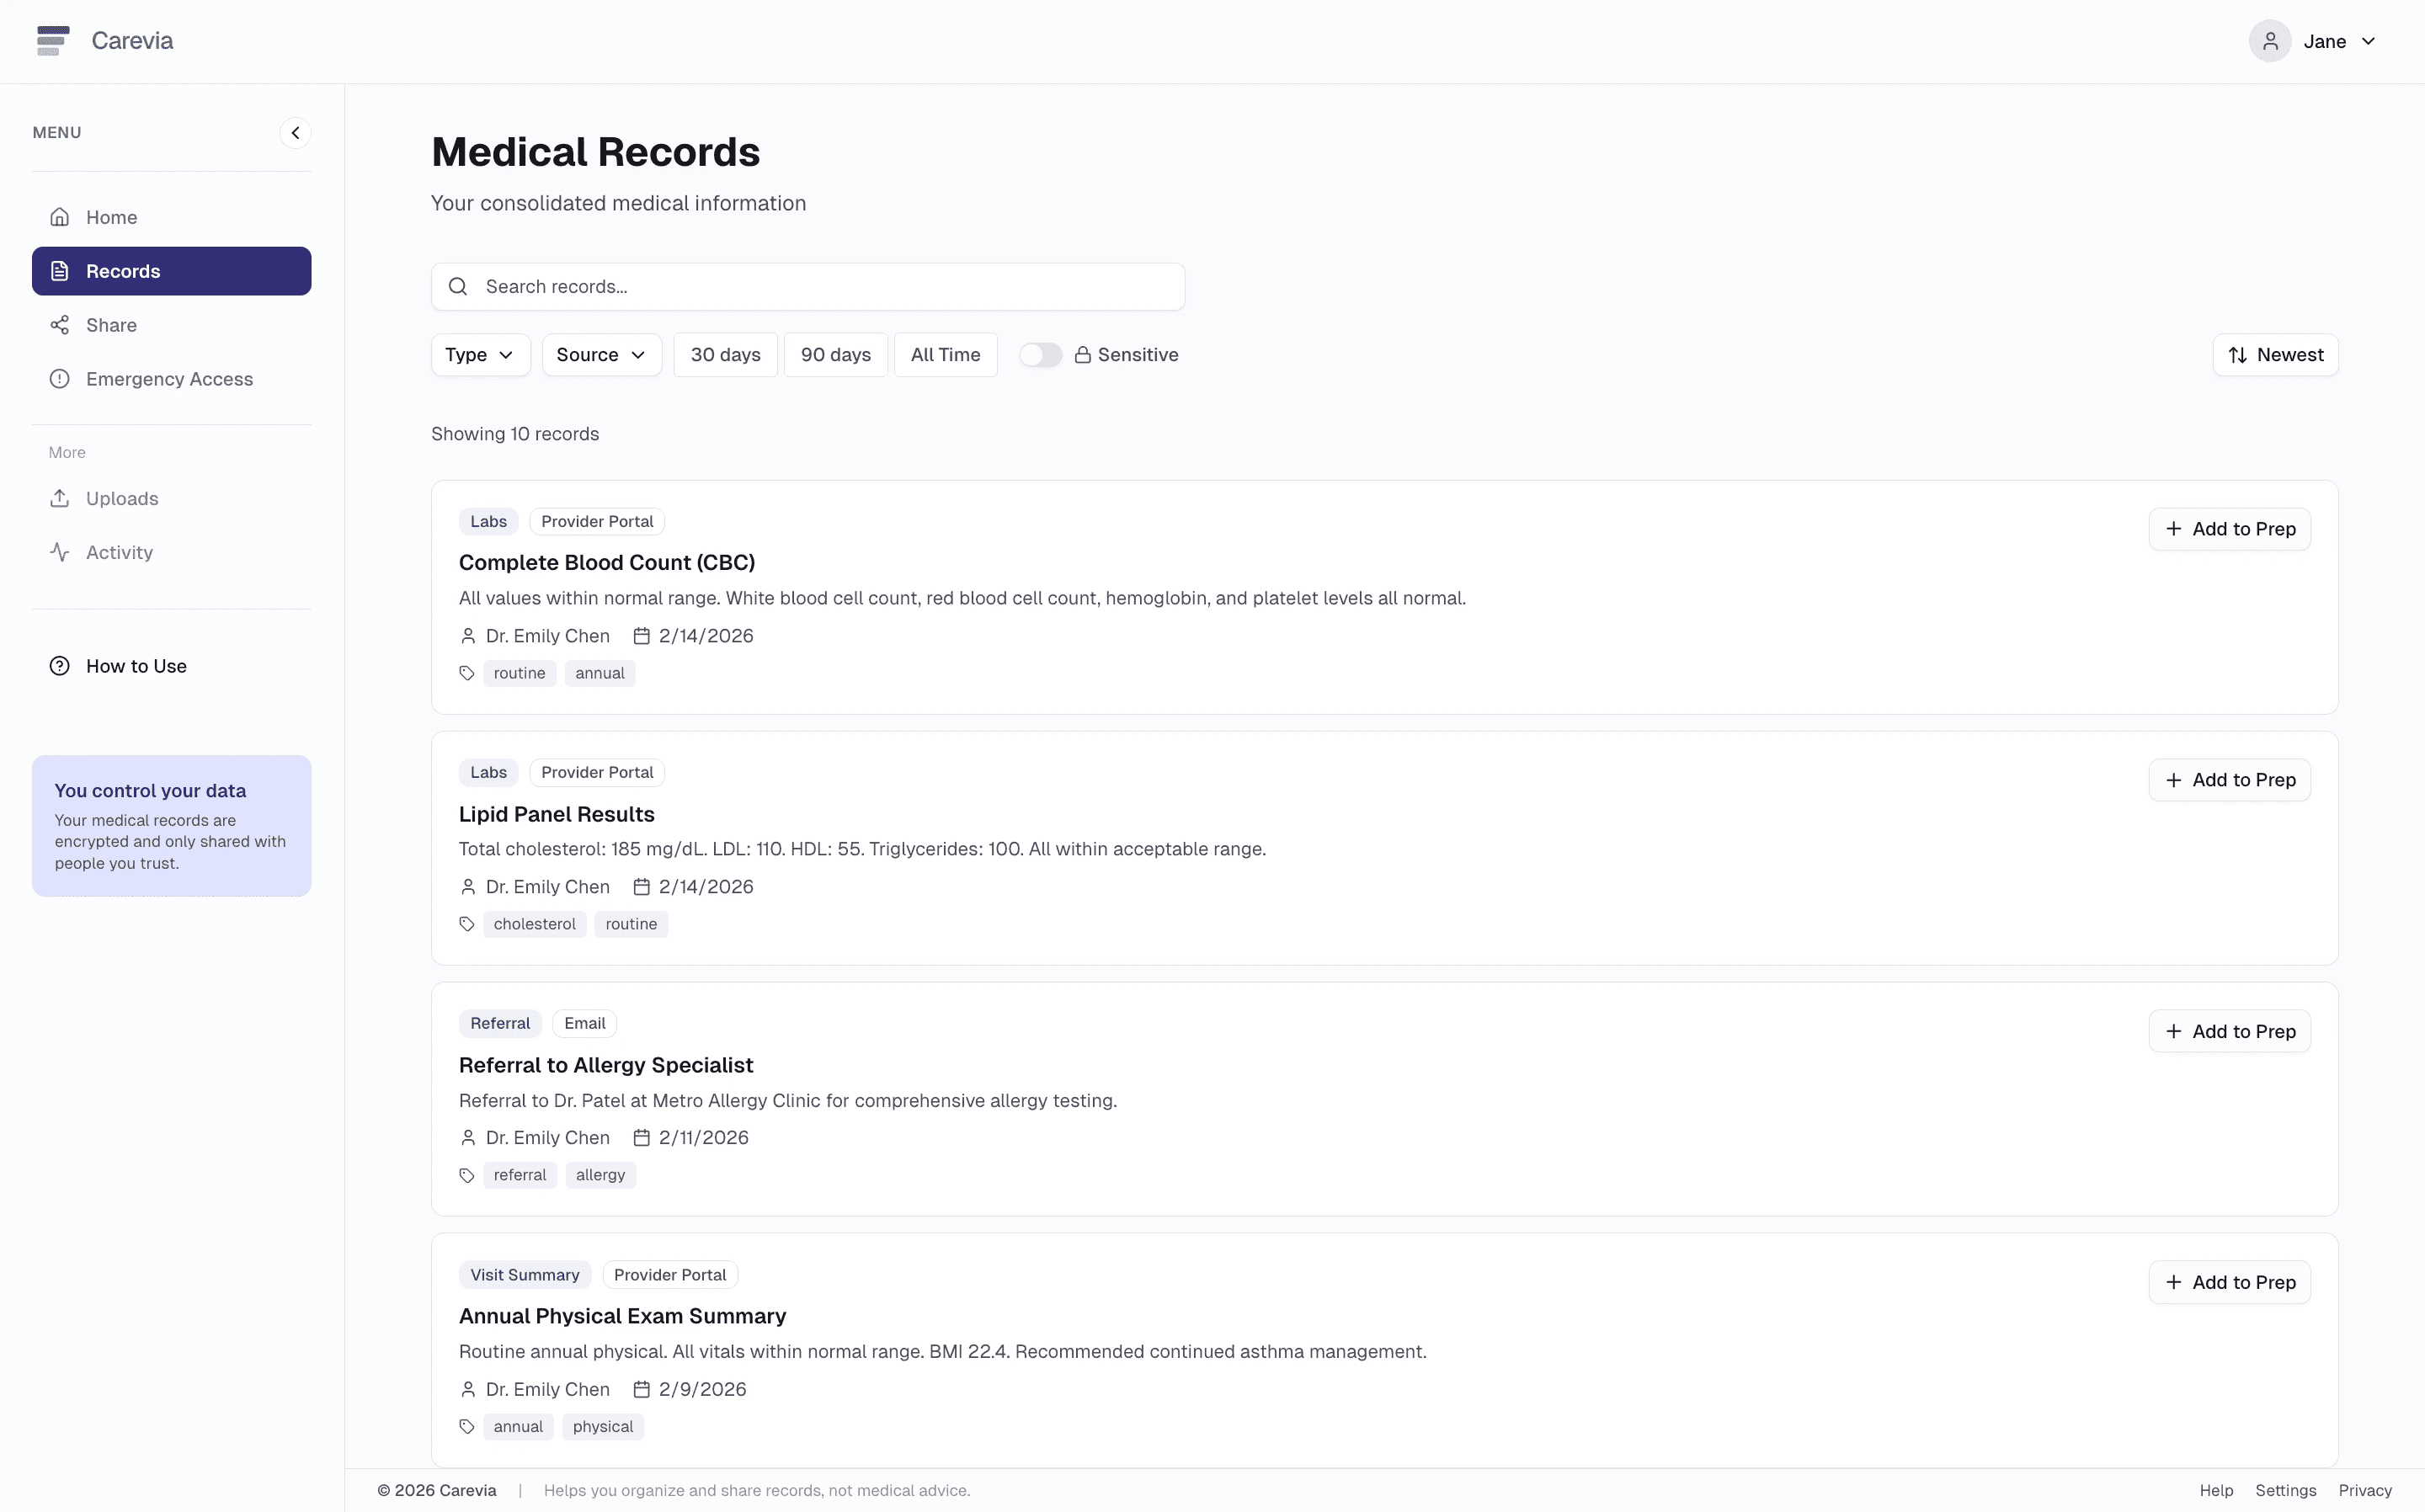
Task: Open How to Use guide
Action: click(x=171, y=666)
